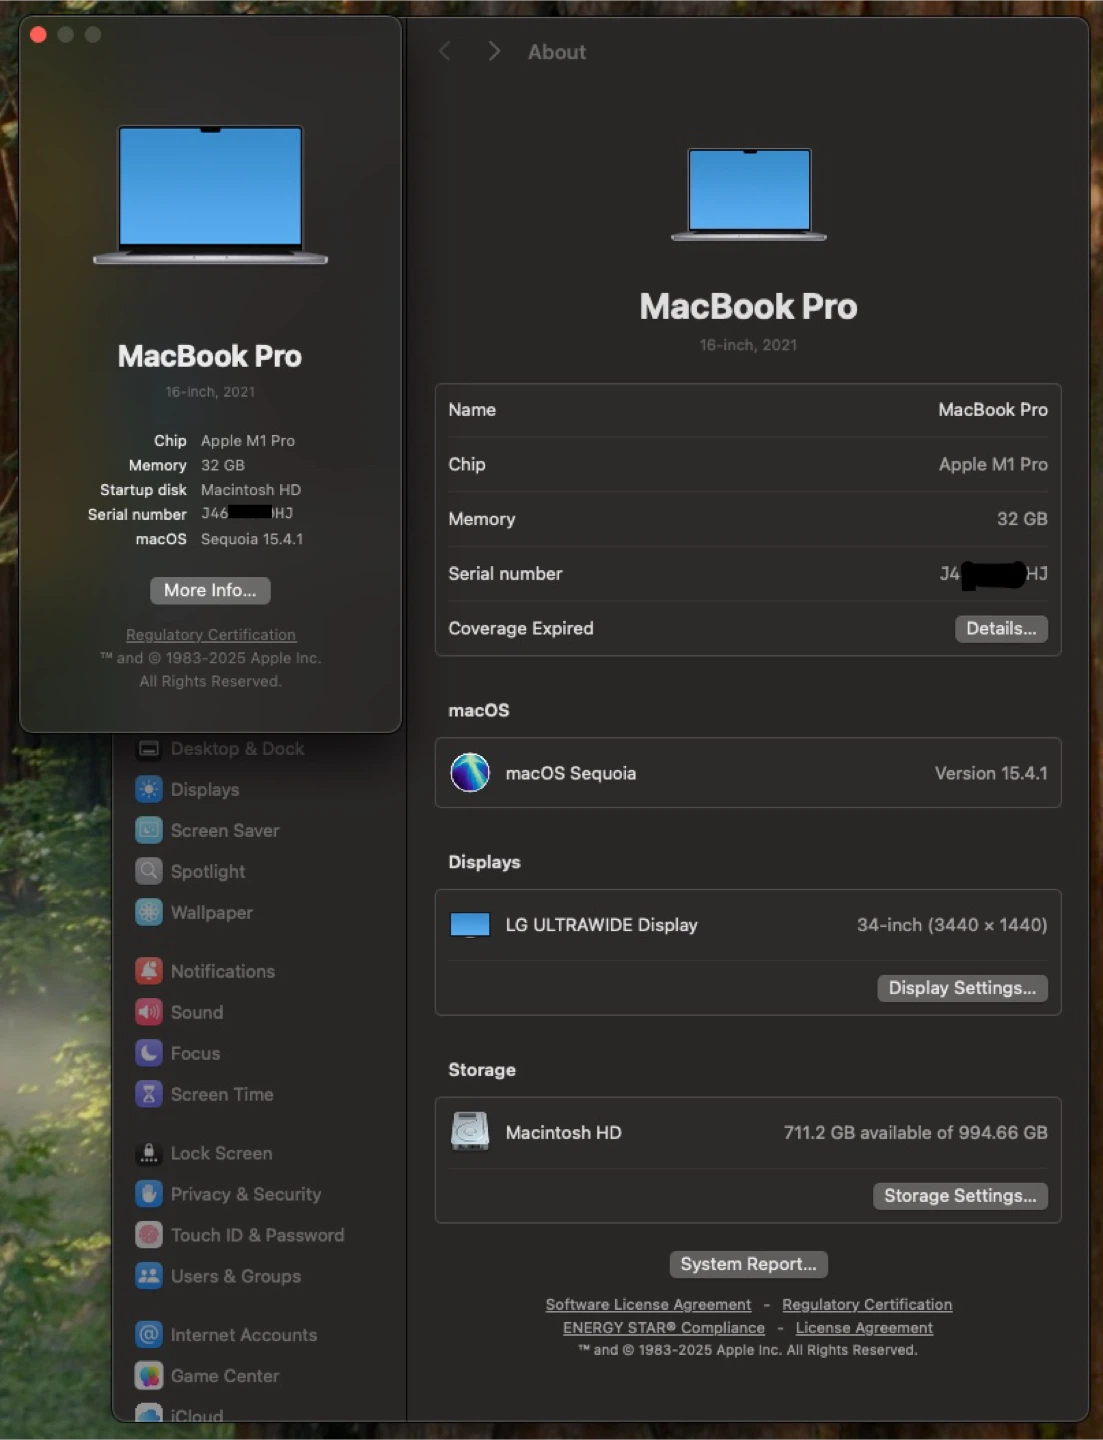Open the Displays icon in sidebar
This screenshot has height=1440, width=1103.
point(149,790)
